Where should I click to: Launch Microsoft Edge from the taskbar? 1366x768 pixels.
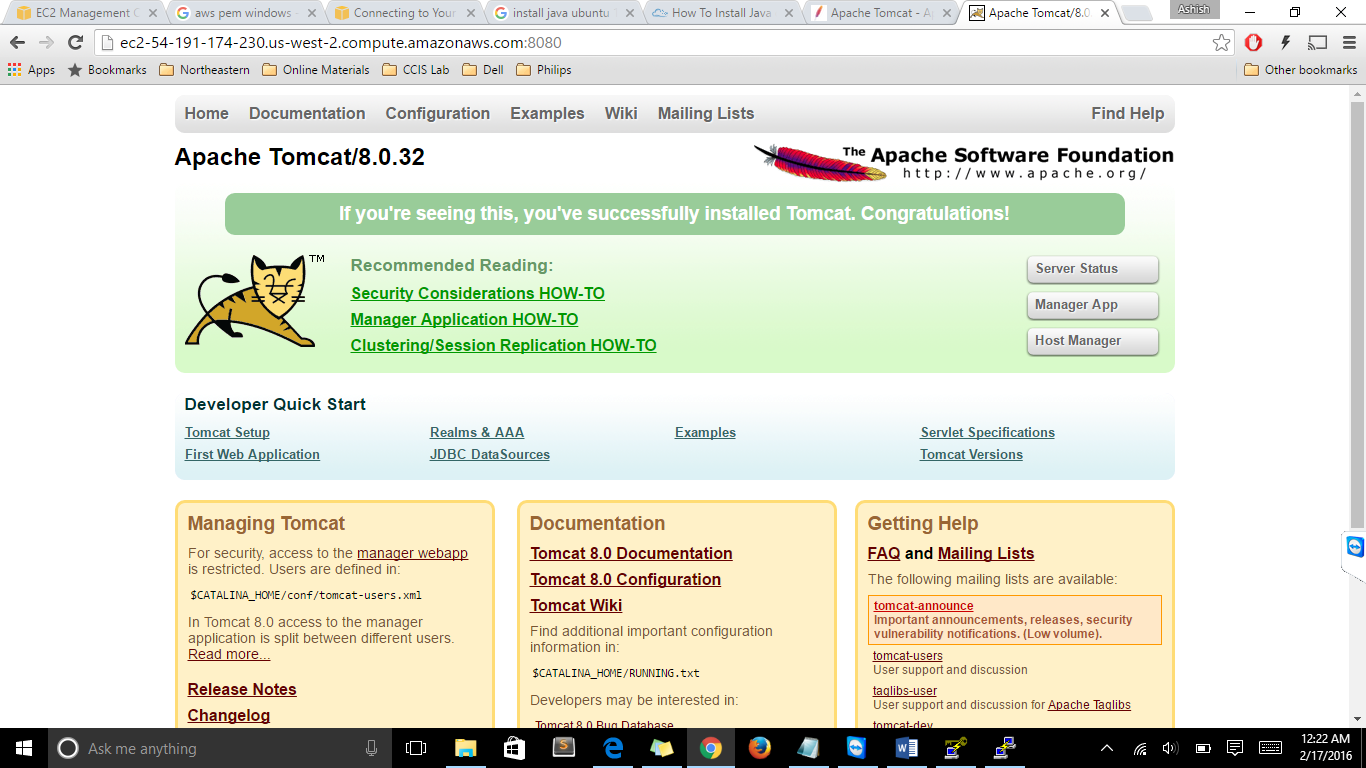613,748
